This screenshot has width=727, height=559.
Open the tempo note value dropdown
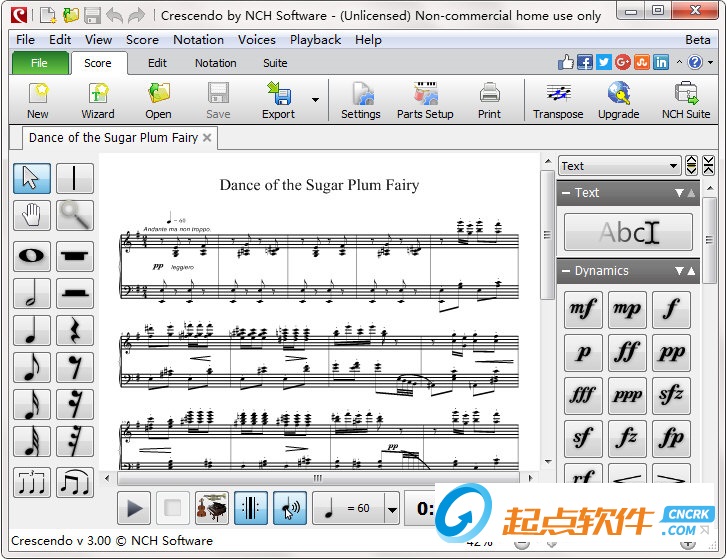click(391, 508)
